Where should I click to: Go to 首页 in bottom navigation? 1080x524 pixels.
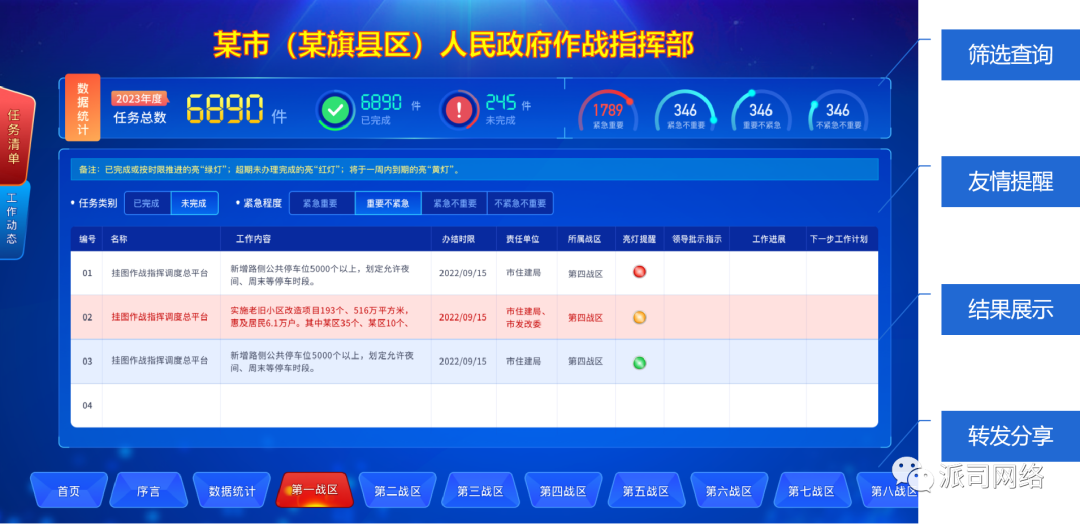pos(69,491)
